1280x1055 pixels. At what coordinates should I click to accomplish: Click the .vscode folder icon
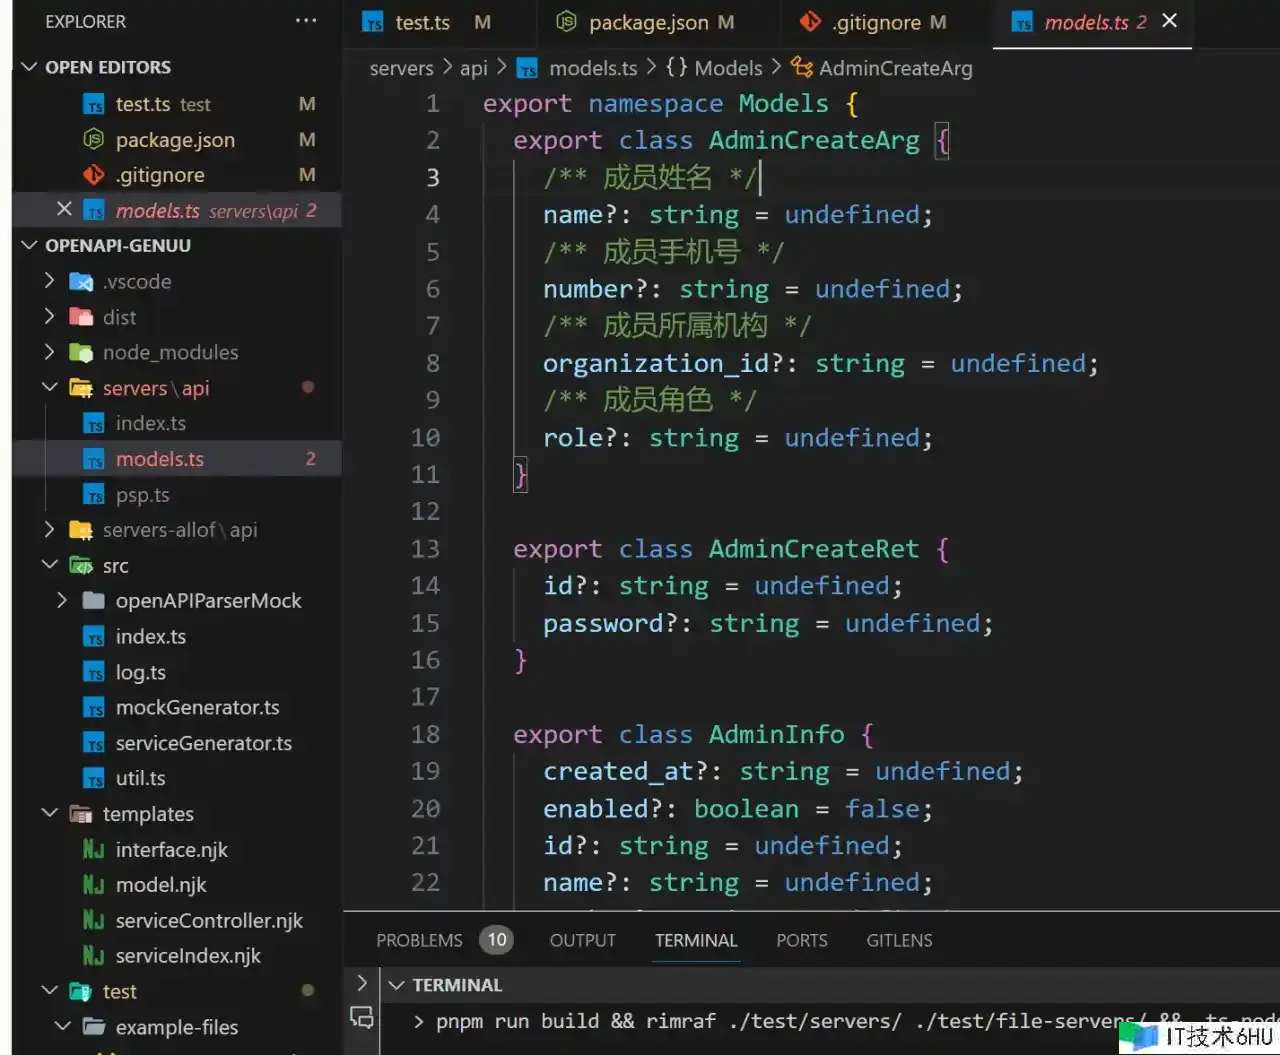point(81,282)
